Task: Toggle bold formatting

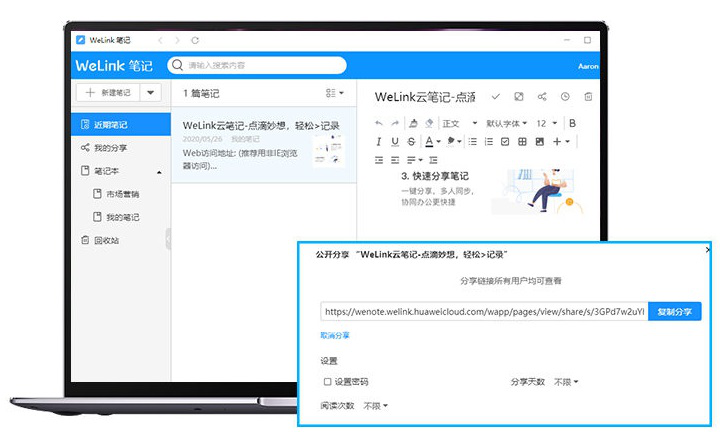Action: point(572,123)
